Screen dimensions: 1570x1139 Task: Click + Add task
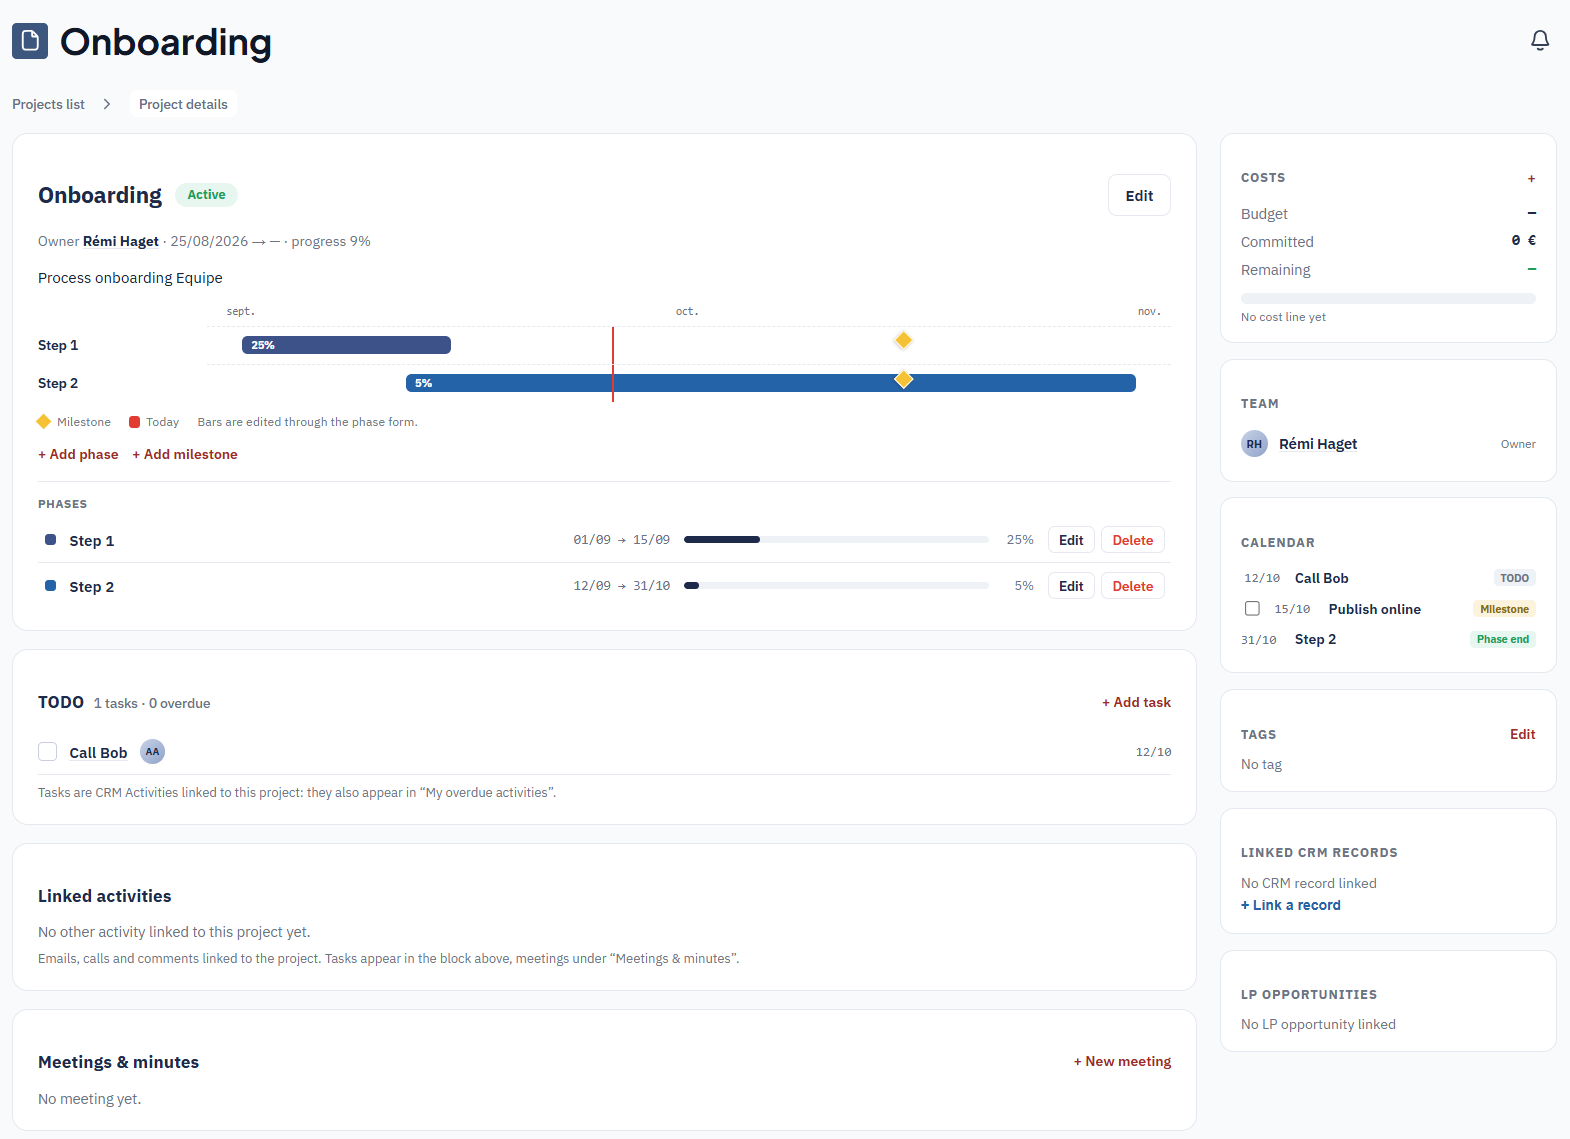coord(1136,702)
